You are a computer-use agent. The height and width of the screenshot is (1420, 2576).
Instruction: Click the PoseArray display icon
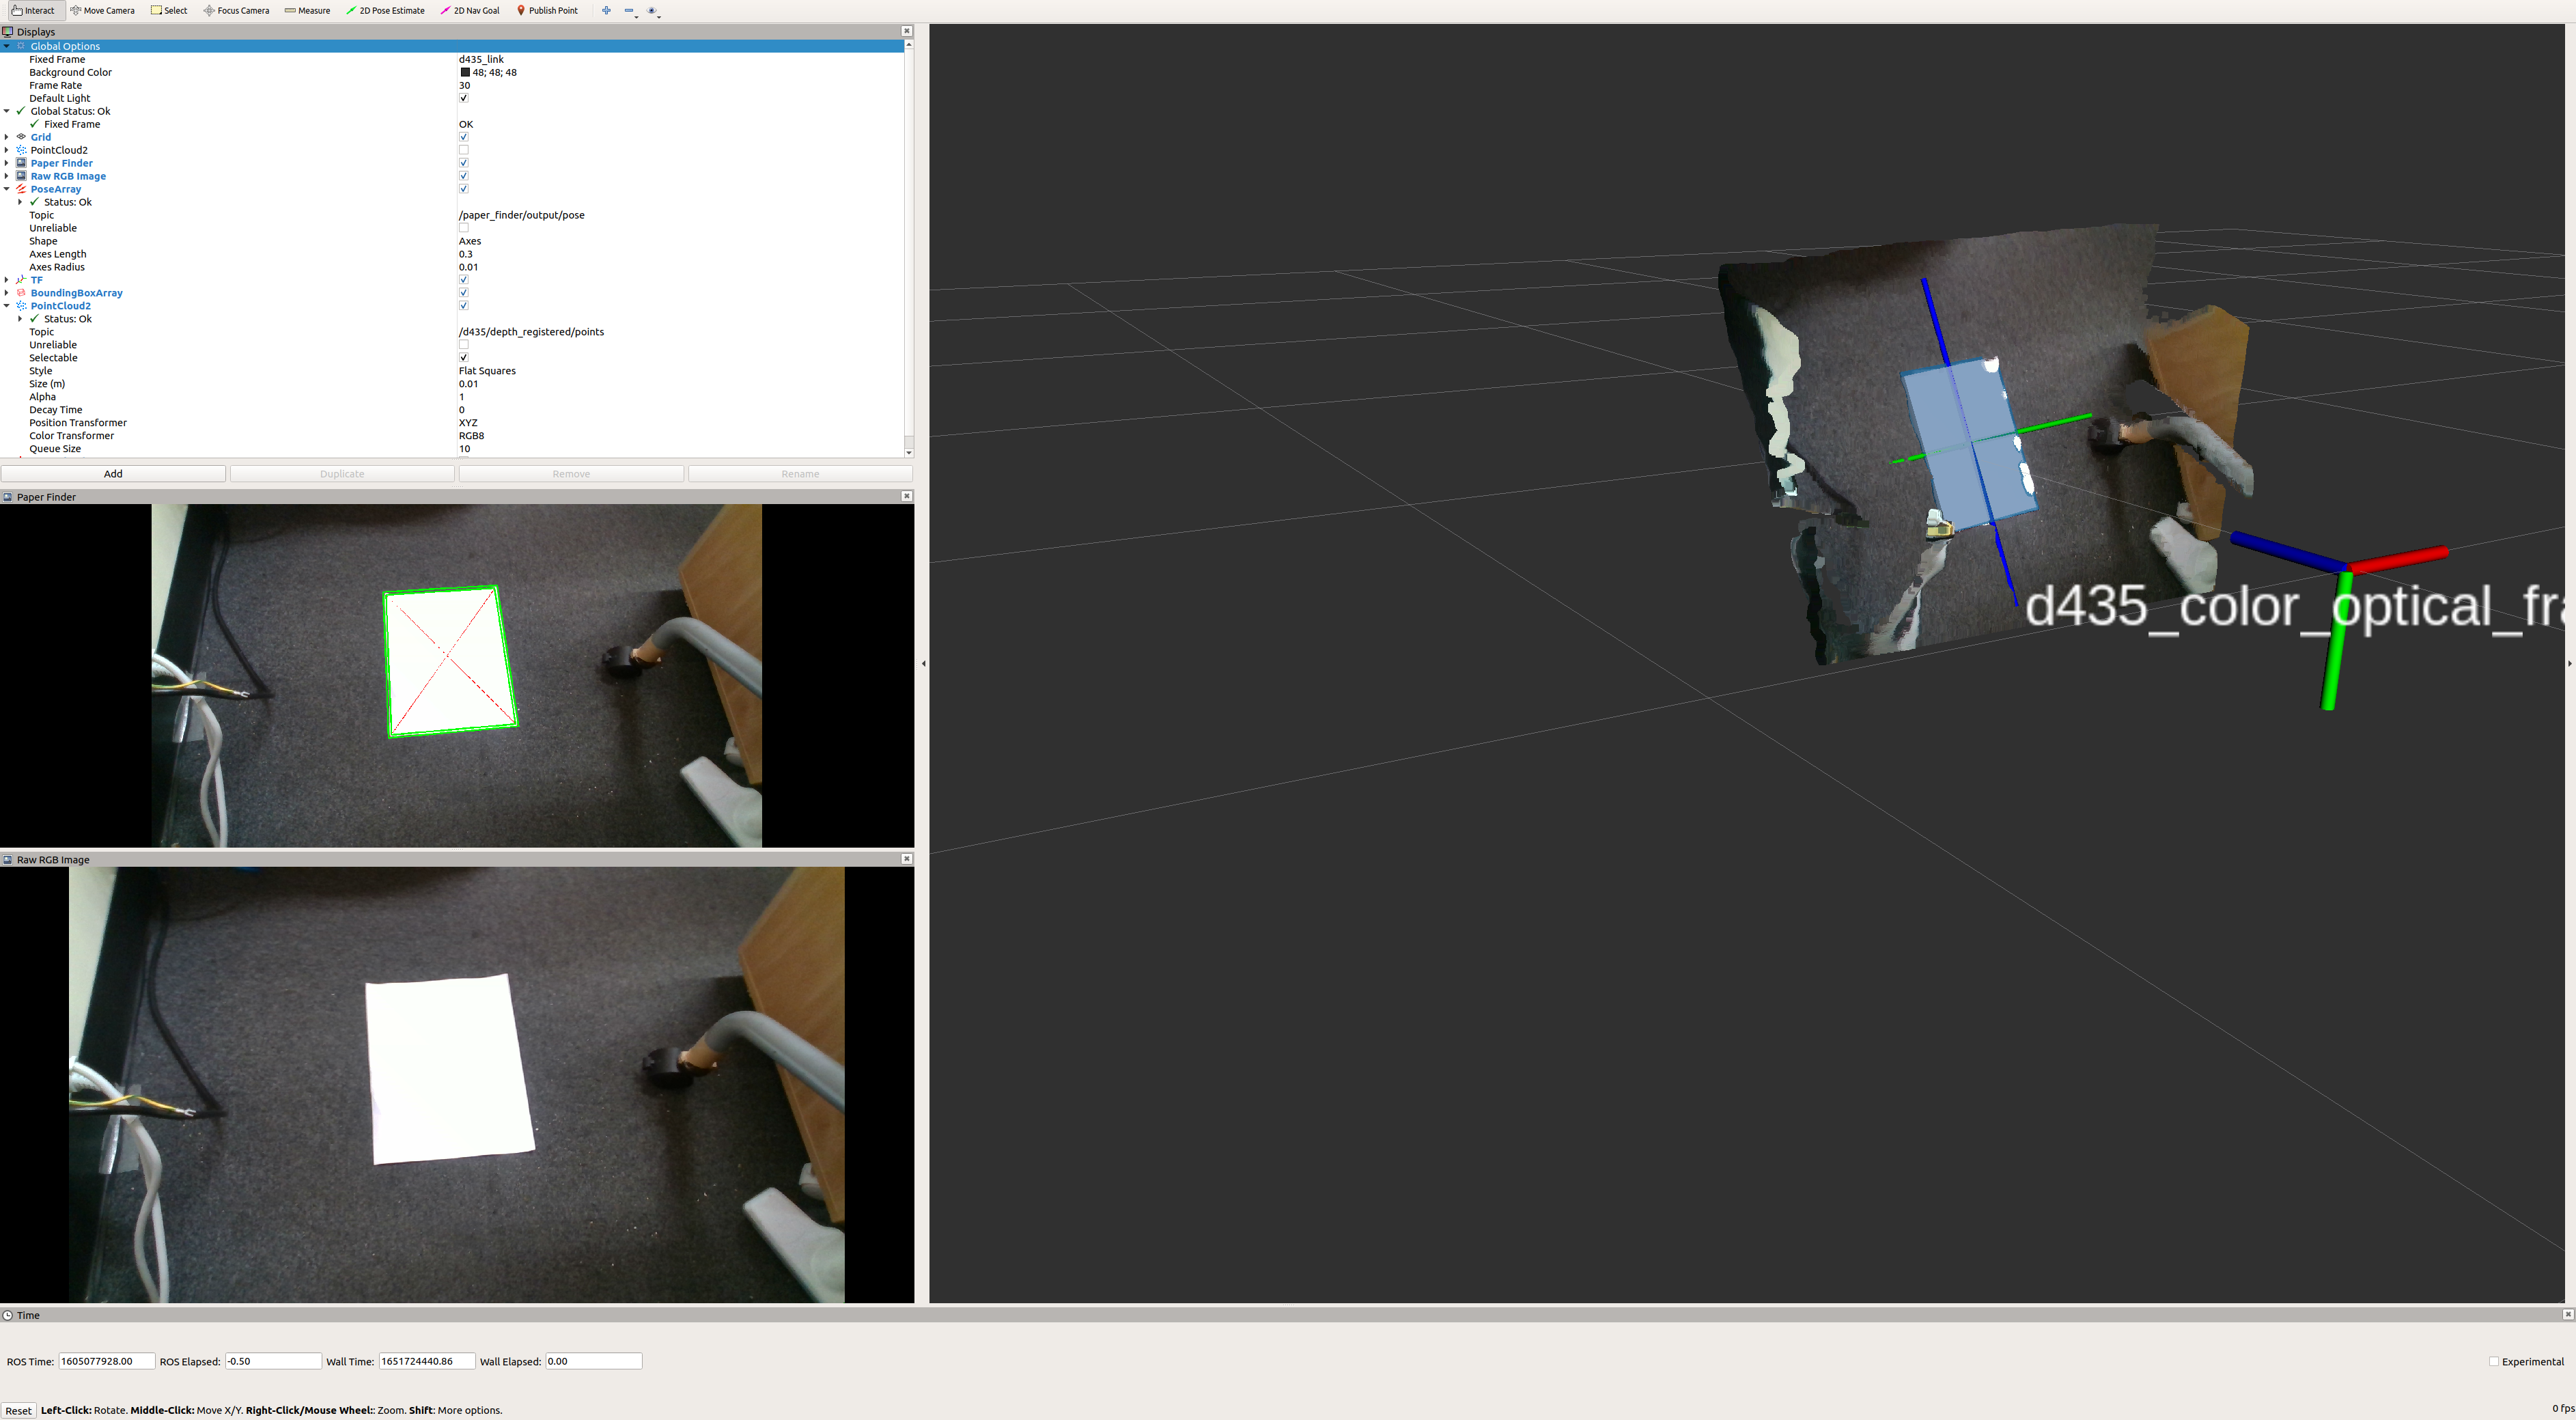(x=21, y=189)
